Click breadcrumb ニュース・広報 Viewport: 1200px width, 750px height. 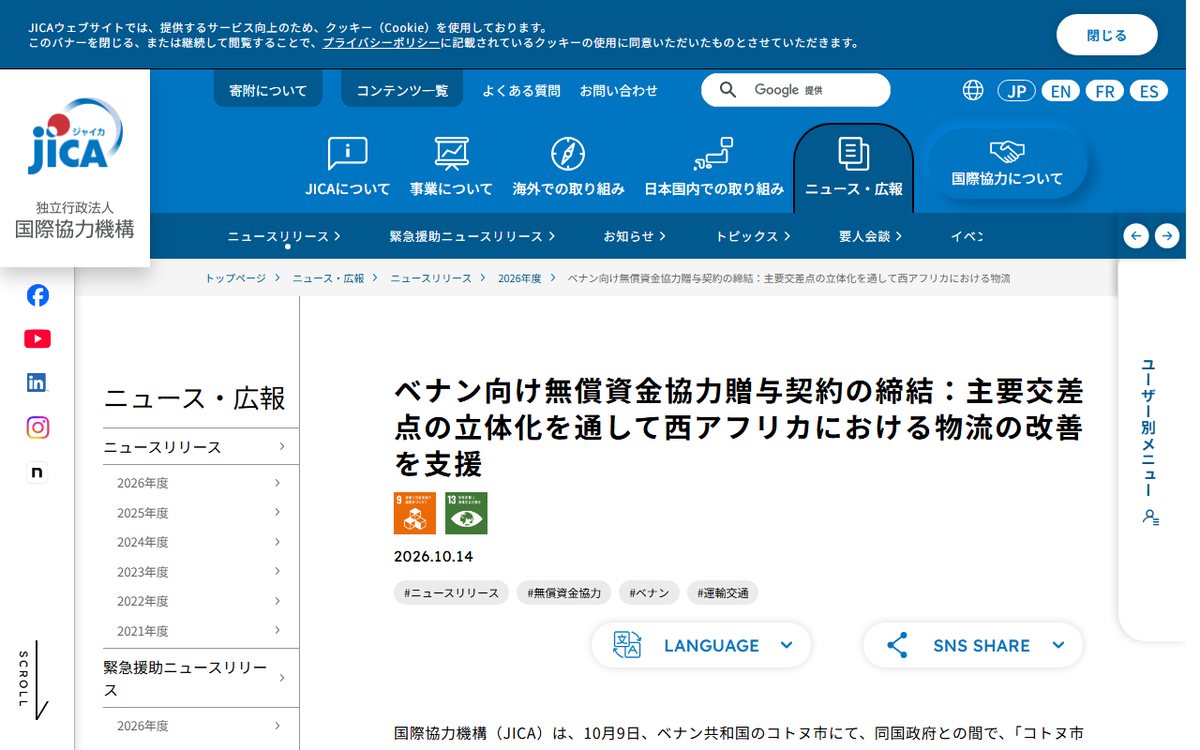click(x=328, y=278)
